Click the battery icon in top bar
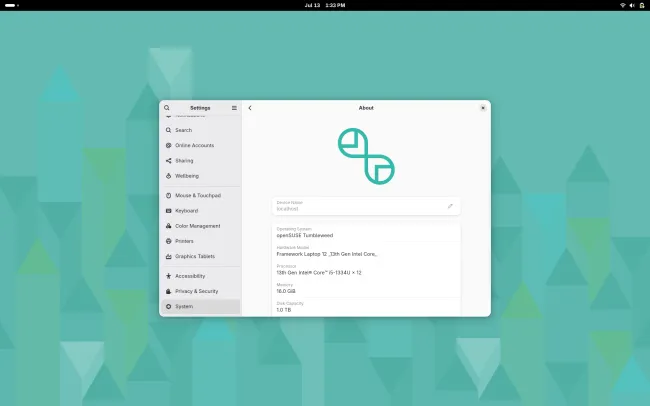 (x=642, y=5)
